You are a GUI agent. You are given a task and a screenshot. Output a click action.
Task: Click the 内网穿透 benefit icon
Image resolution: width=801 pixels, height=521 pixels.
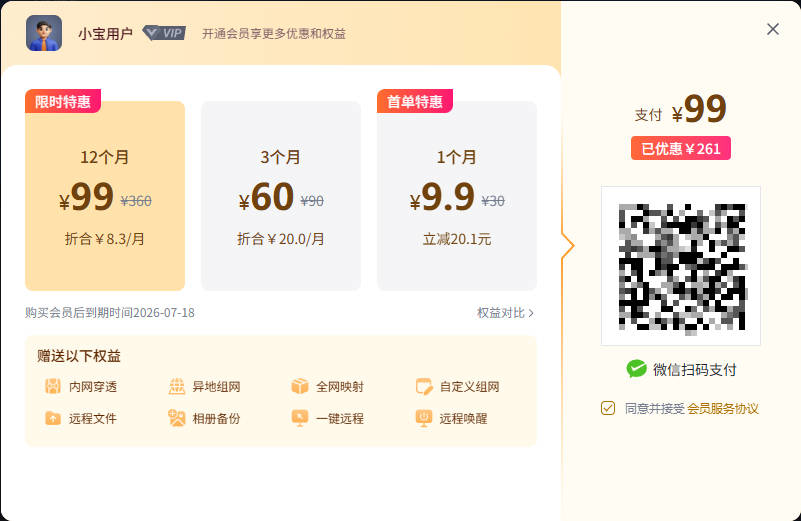tap(53, 386)
